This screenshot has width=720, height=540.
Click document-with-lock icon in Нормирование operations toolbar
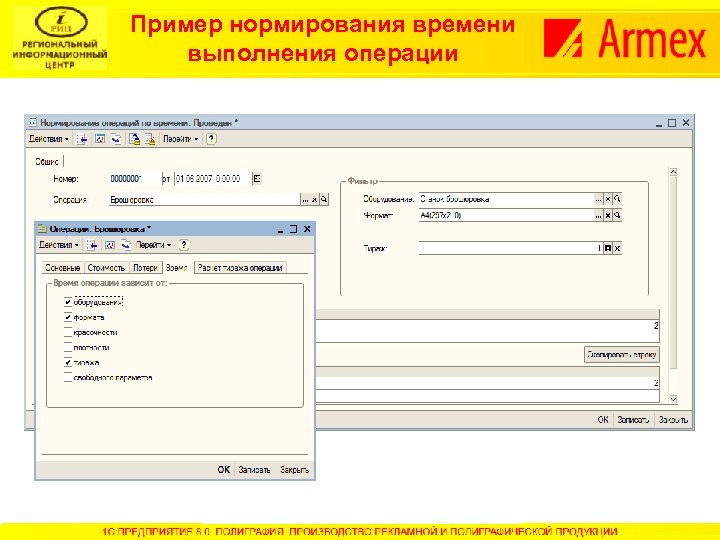coord(134,139)
